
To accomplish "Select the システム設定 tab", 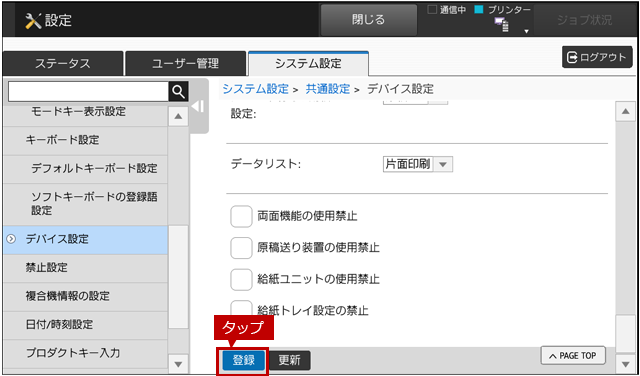I will [x=308, y=63].
